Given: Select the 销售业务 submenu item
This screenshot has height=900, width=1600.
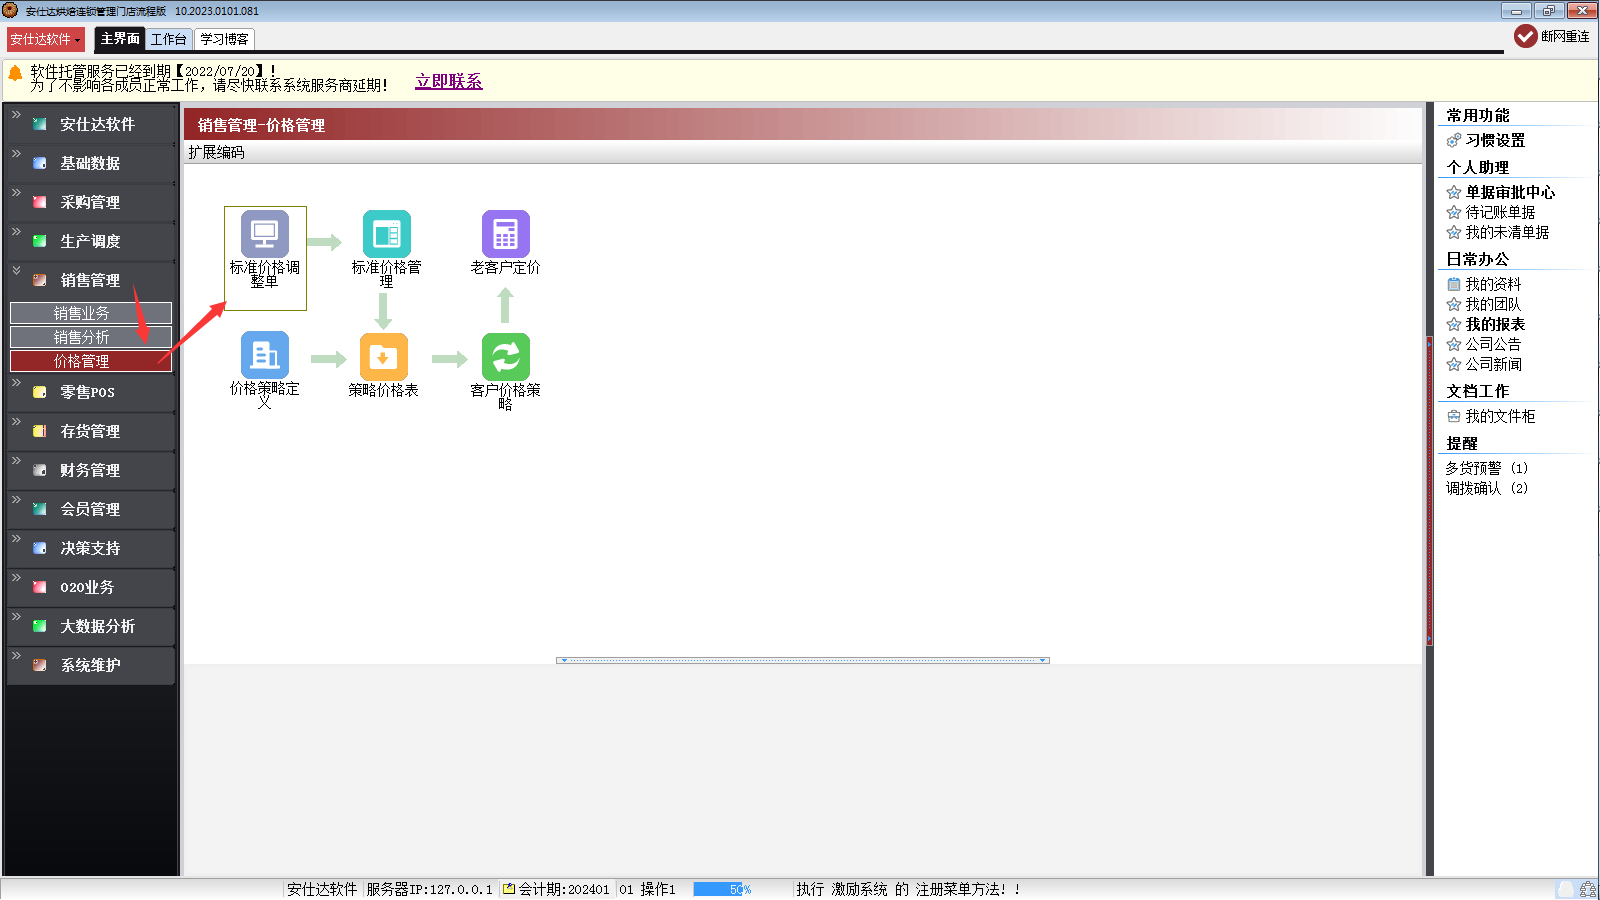Looking at the screenshot, I should [91, 313].
